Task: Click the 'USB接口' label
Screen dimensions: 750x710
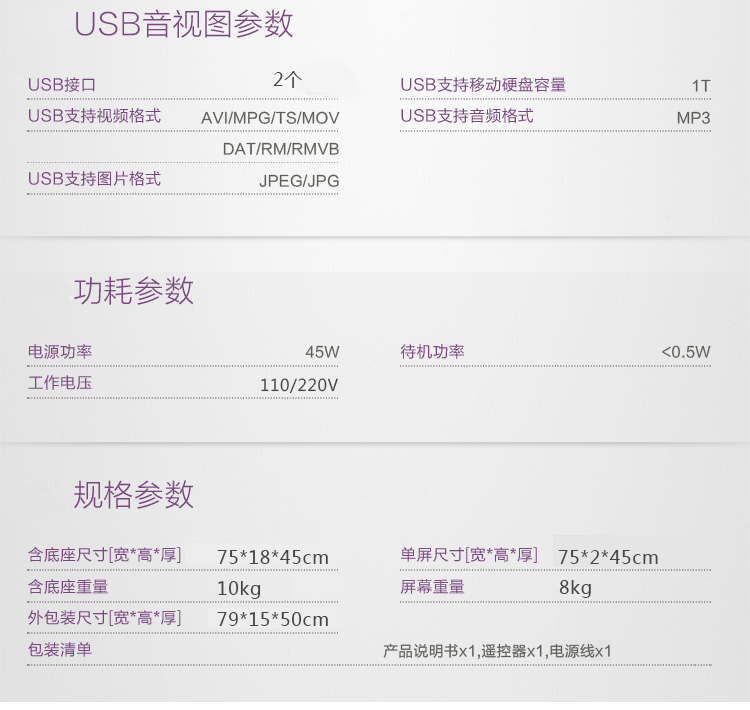Action: click(x=62, y=85)
